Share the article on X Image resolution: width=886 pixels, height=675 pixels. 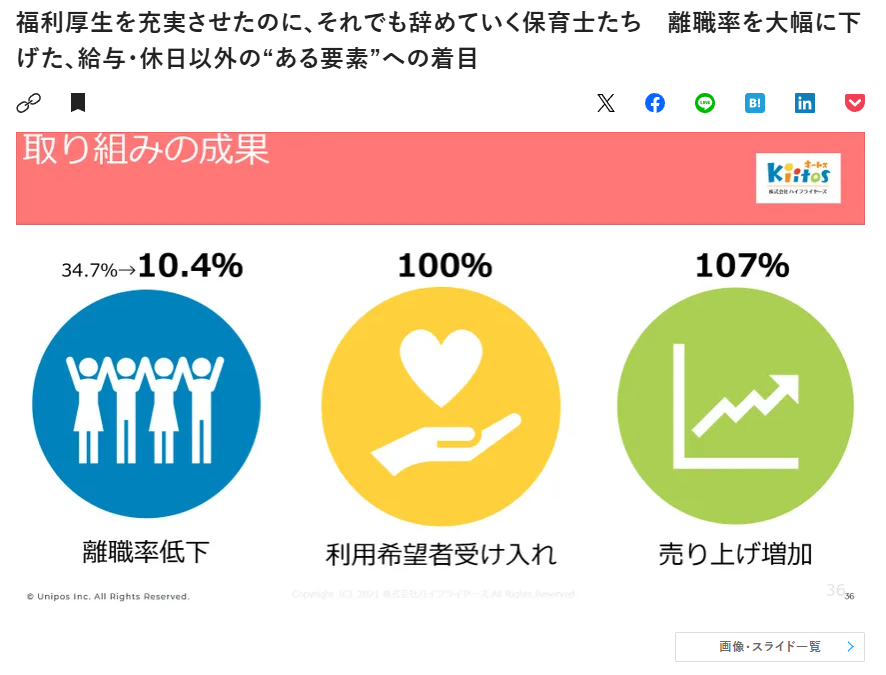605,103
